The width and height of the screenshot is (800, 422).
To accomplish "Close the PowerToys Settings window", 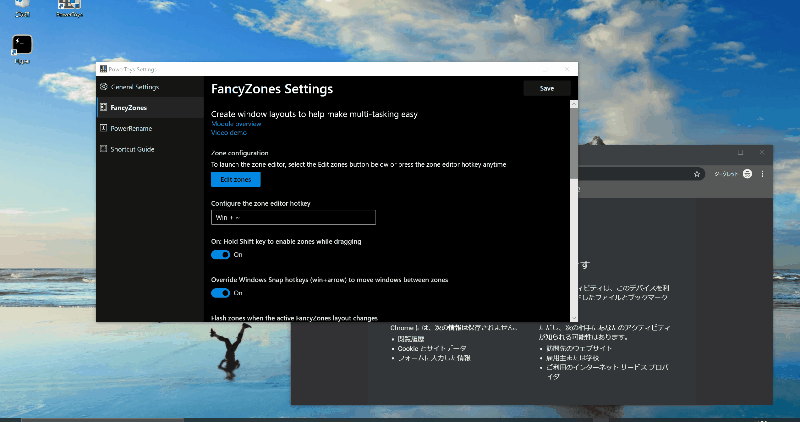I will (x=567, y=69).
